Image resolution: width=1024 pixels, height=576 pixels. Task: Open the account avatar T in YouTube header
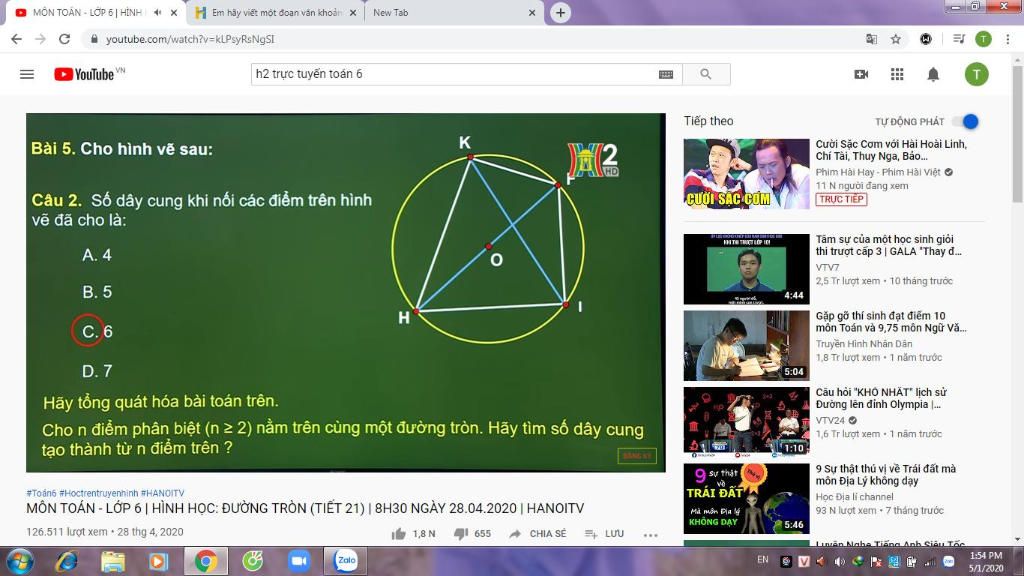coord(976,74)
